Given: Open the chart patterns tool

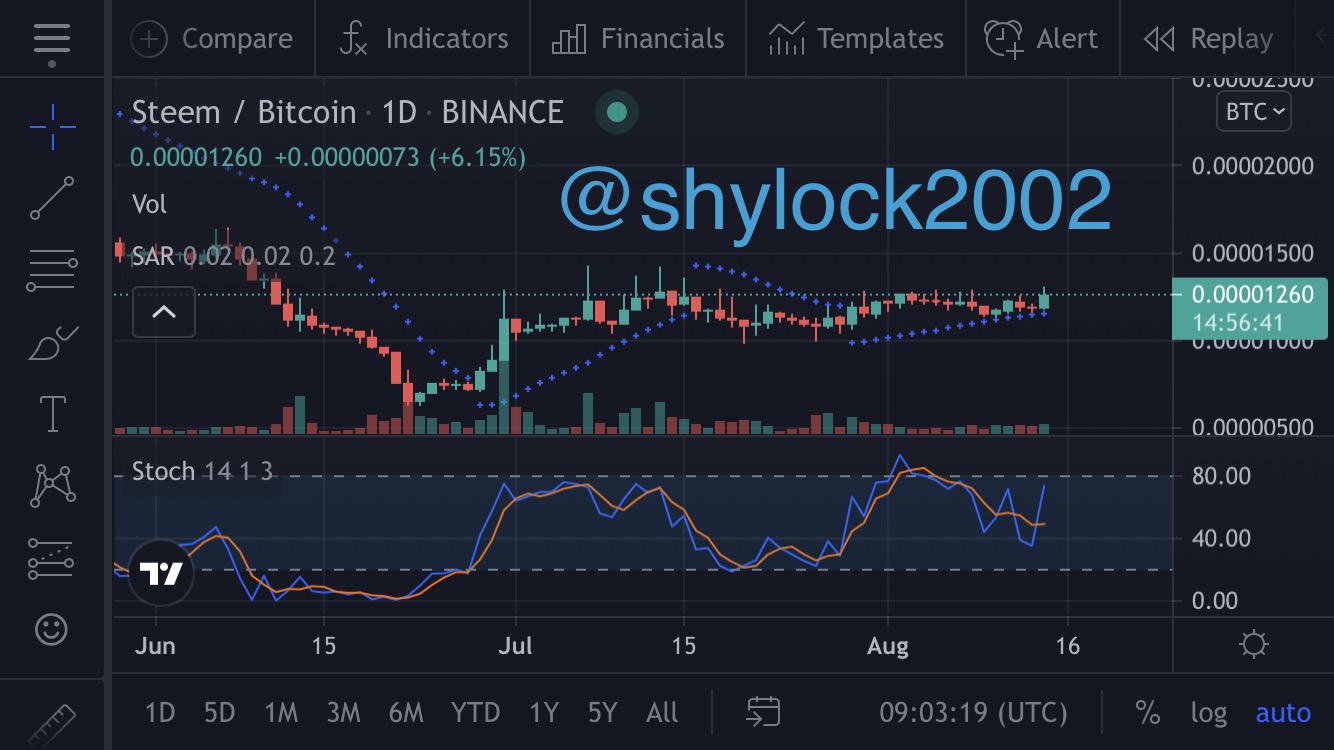Looking at the screenshot, I should (x=52, y=486).
